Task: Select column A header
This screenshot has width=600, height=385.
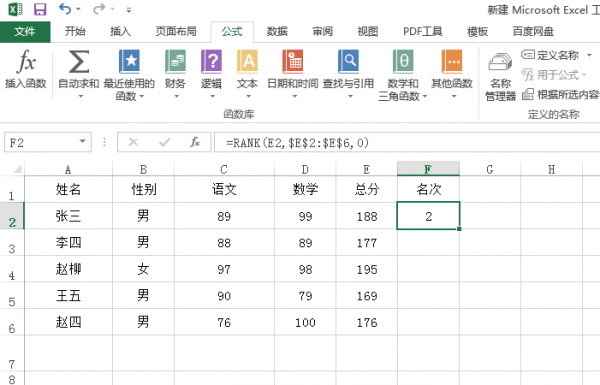Action: (x=68, y=169)
